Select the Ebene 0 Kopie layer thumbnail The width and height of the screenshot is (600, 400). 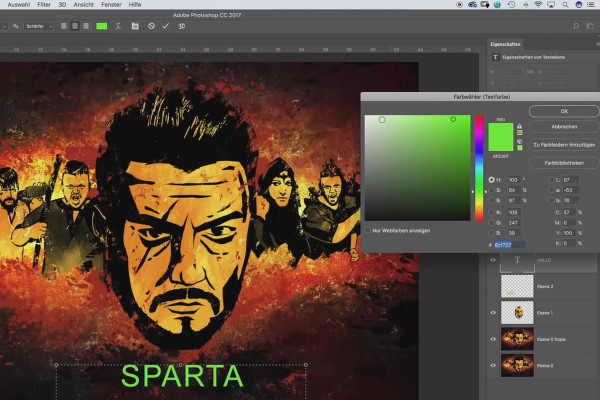click(x=517, y=339)
